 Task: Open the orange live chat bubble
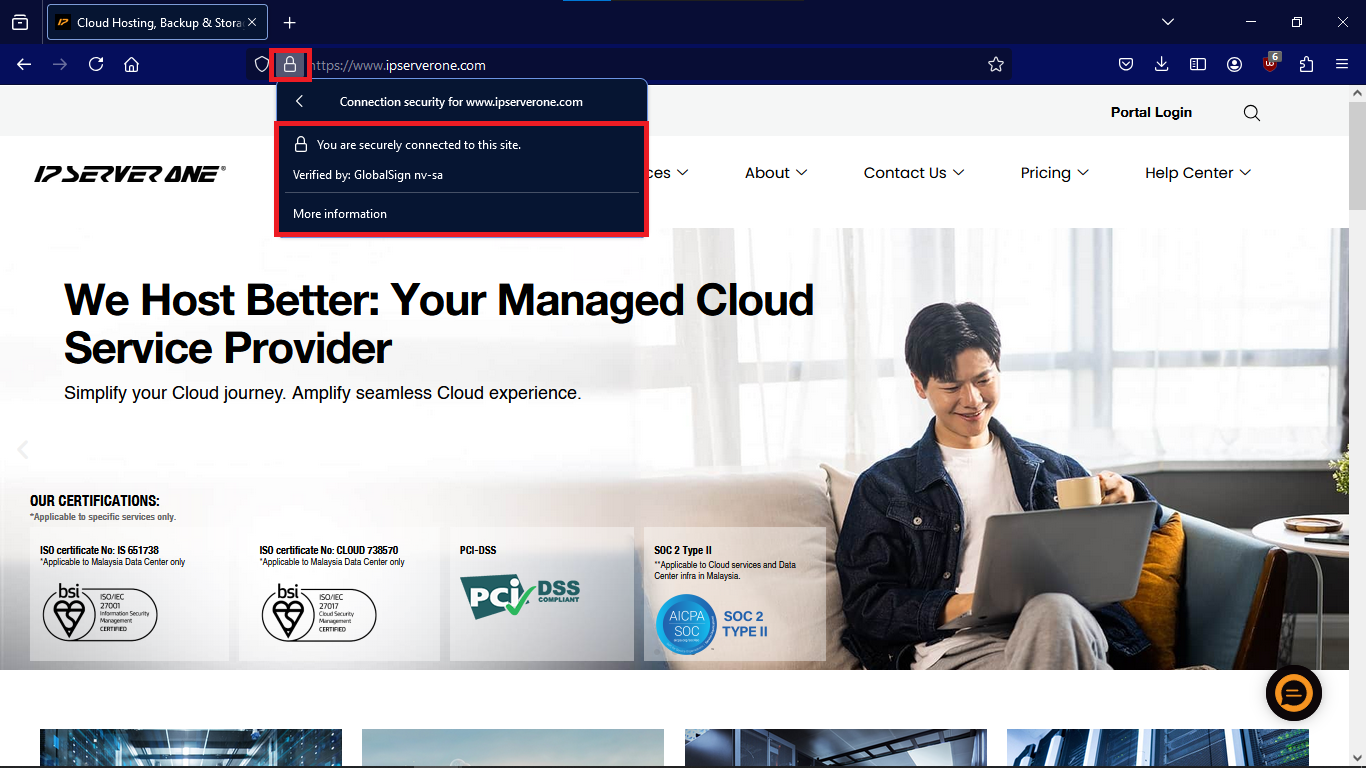[1293, 693]
